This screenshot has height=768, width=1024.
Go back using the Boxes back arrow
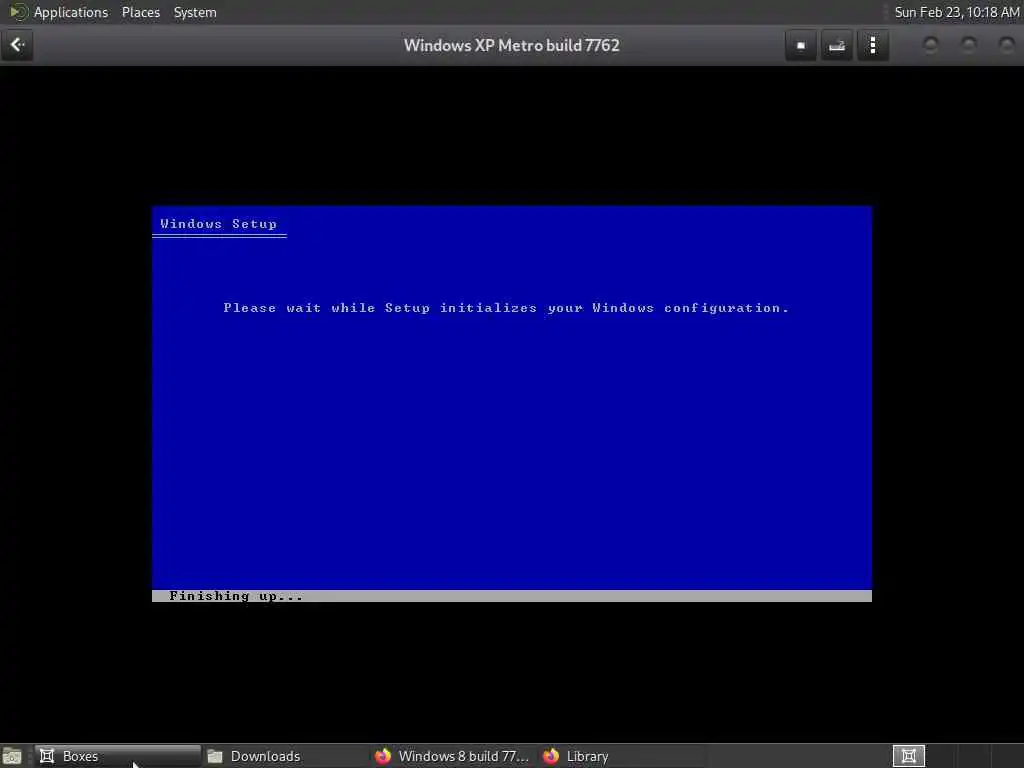(17, 45)
